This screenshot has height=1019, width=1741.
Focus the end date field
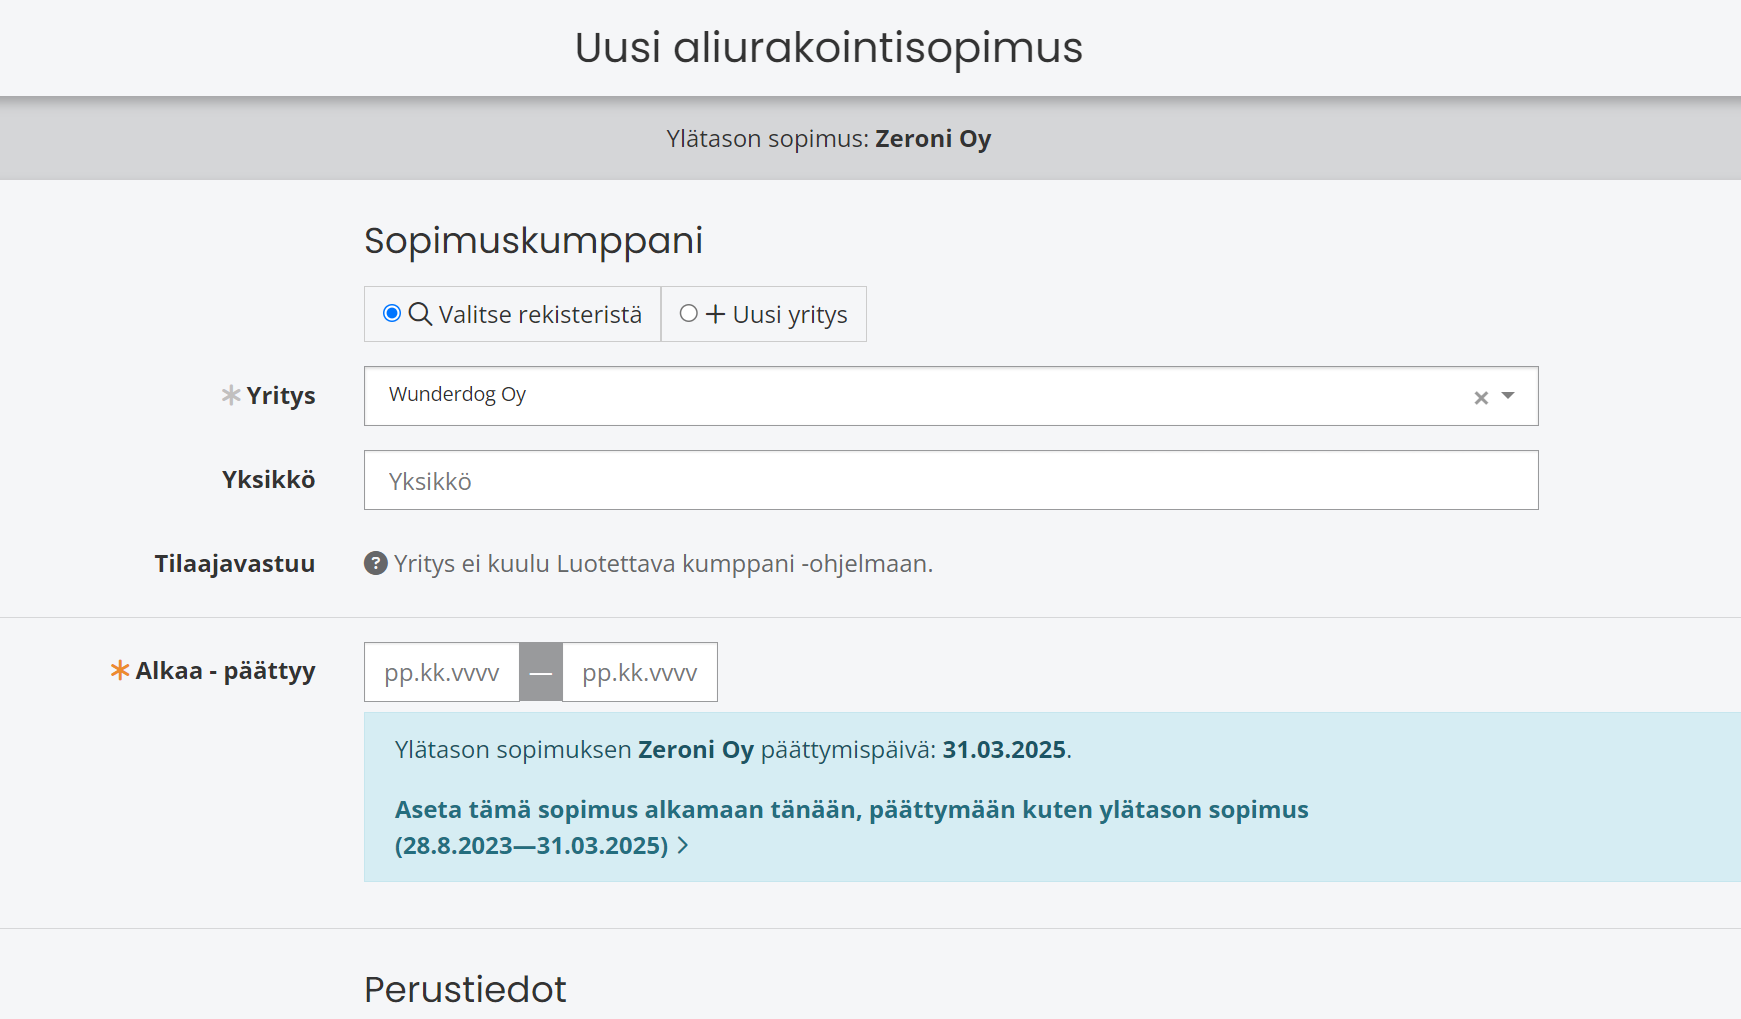640,672
